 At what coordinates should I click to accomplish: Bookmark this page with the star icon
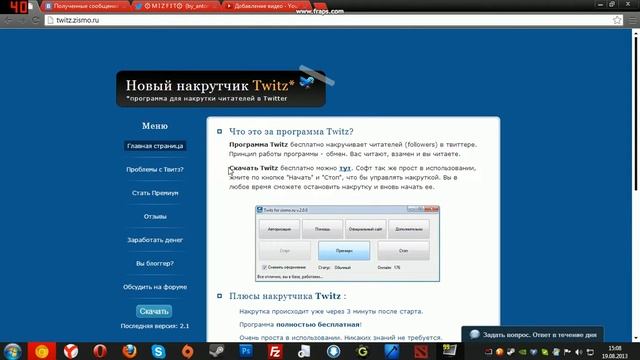617,20
